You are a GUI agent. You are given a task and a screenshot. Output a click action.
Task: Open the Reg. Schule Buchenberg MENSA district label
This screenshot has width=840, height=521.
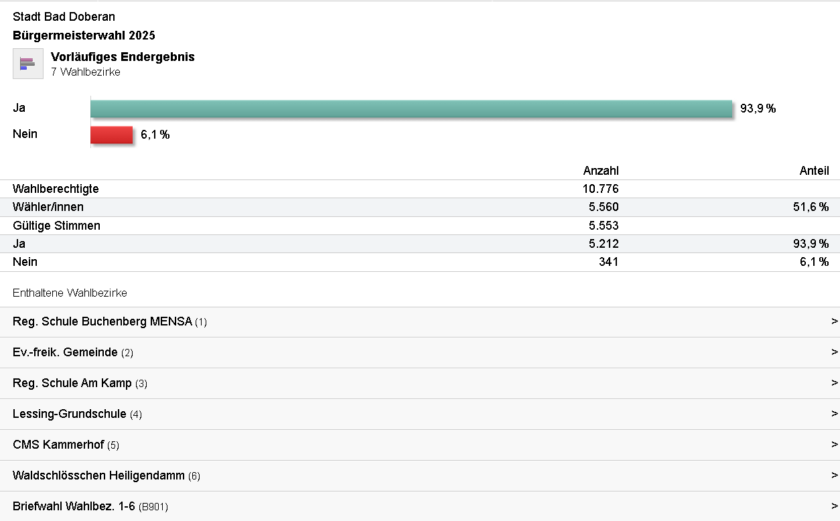click(x=102, y=322)
